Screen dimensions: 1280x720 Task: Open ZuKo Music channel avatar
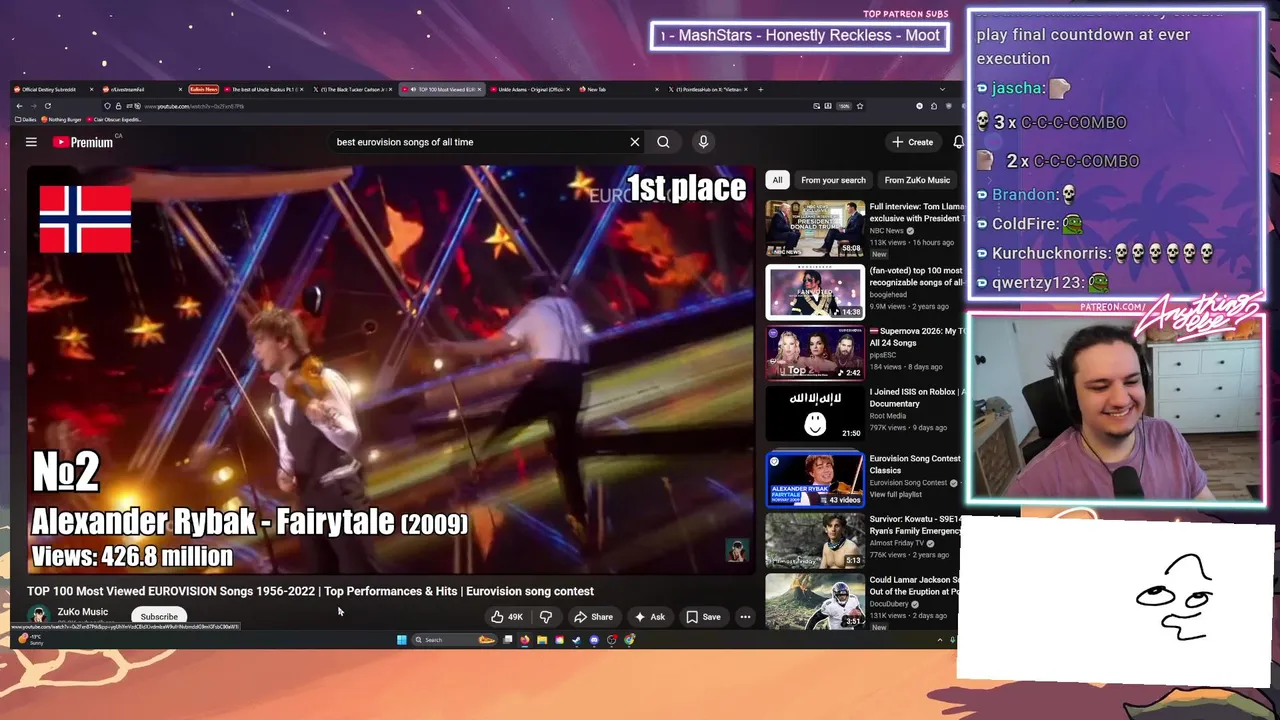point(39,616)
